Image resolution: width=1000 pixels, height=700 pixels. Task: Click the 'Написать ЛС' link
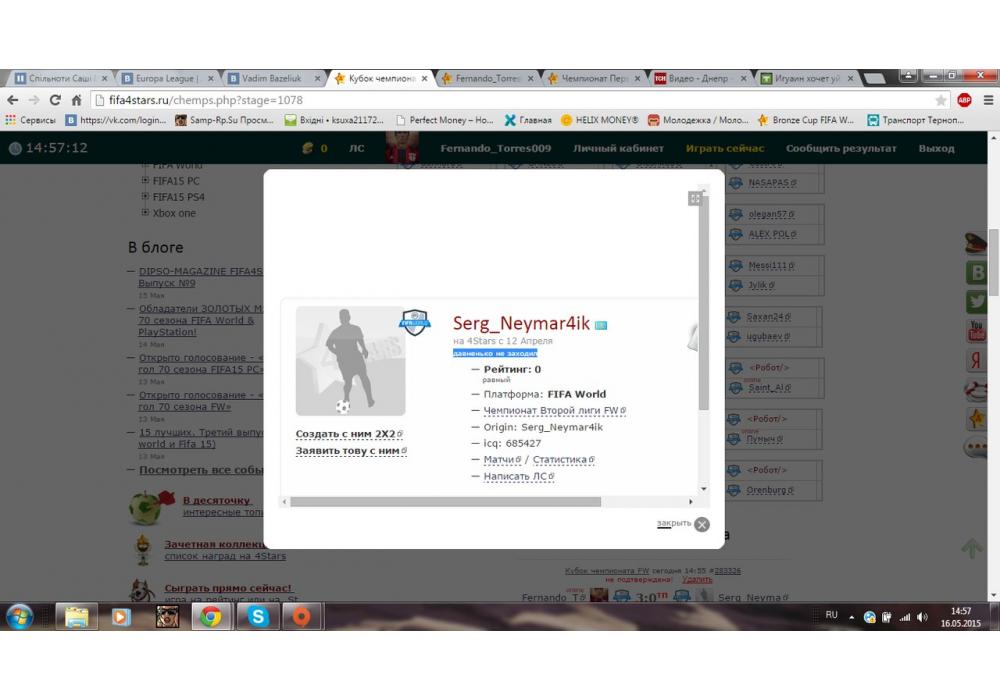click(515, 477)
